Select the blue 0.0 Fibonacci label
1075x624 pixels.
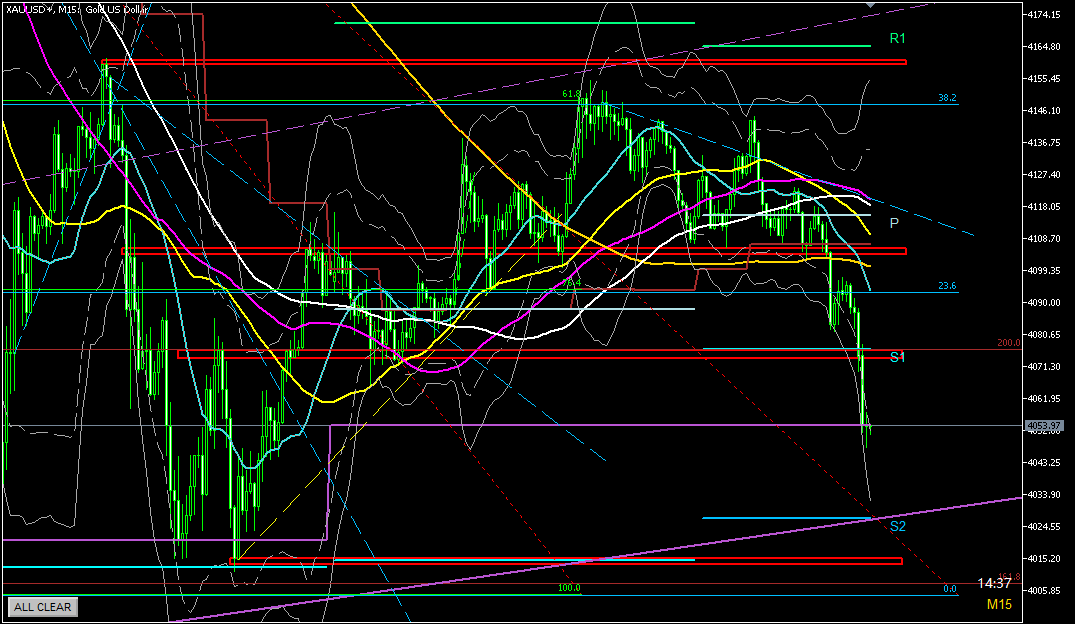[951, 588]
